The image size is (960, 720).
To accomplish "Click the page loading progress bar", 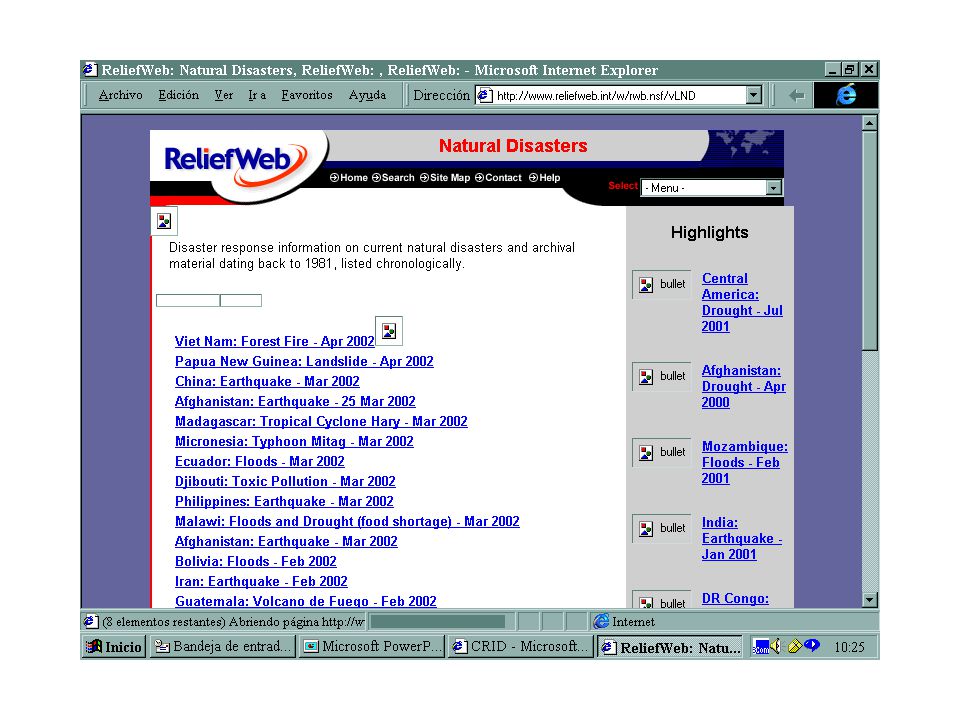I will 438,621.
